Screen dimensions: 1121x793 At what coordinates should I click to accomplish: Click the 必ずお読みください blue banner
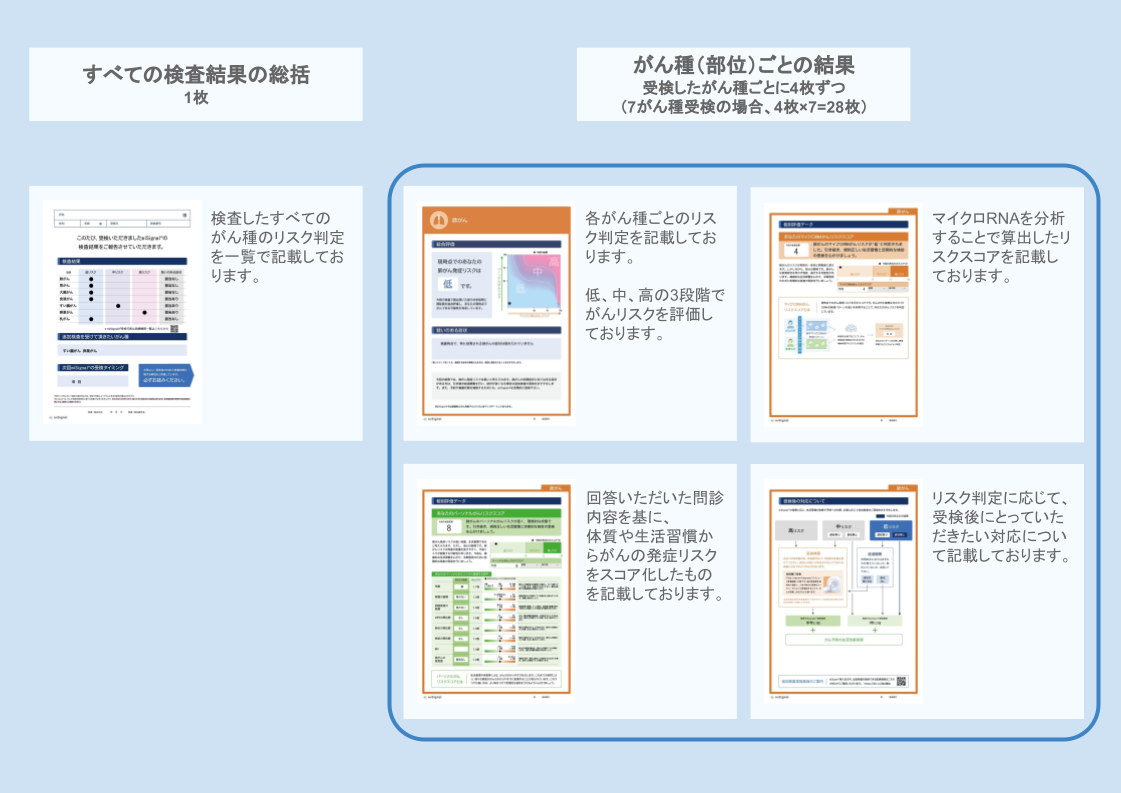166,375
